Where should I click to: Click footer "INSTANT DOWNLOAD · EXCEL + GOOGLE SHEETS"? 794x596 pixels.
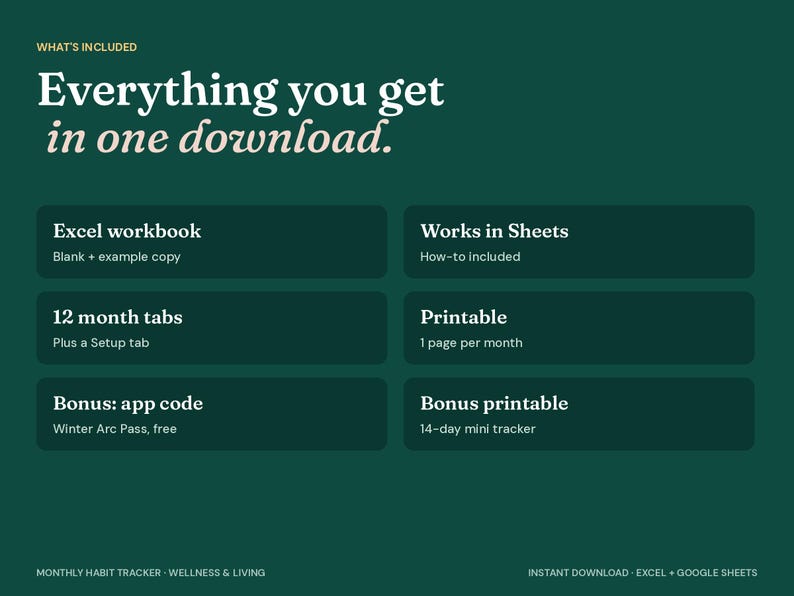tap(643, 573)
